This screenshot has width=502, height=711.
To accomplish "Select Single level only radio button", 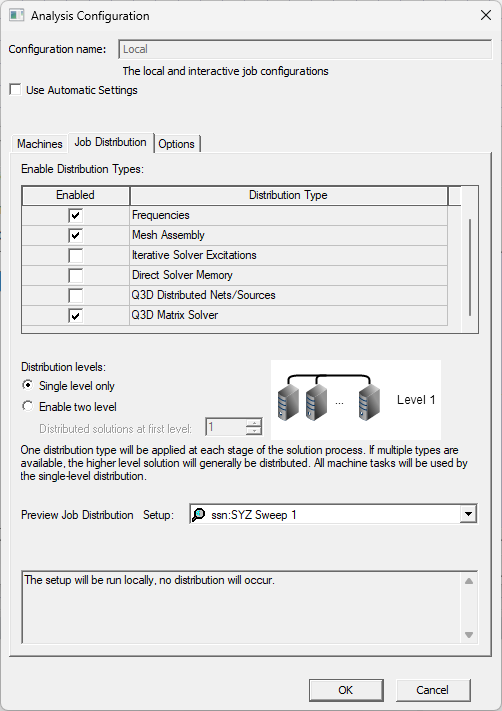I will pyautogui.click(x=28, y=385).
